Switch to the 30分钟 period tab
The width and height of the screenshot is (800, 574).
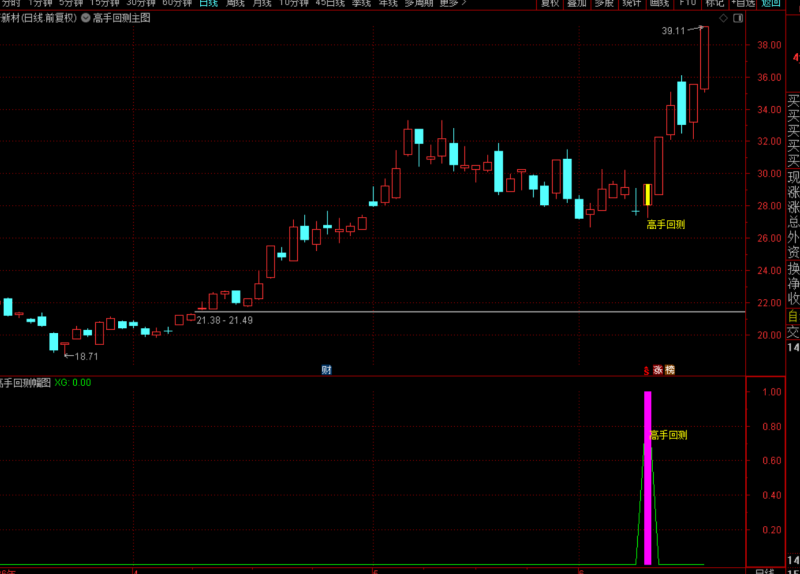click(141, 3)
